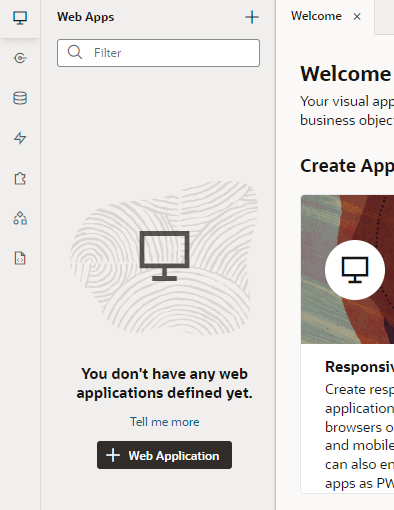Open the Web Applications navigator icon
Screen dimensions: 394x510
tap(20, 18)
